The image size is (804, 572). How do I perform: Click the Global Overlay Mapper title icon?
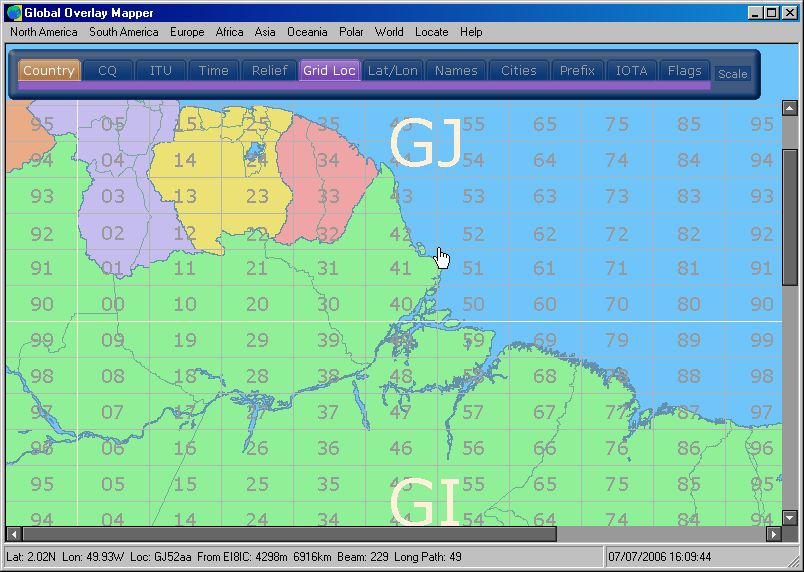coord(13,12)
